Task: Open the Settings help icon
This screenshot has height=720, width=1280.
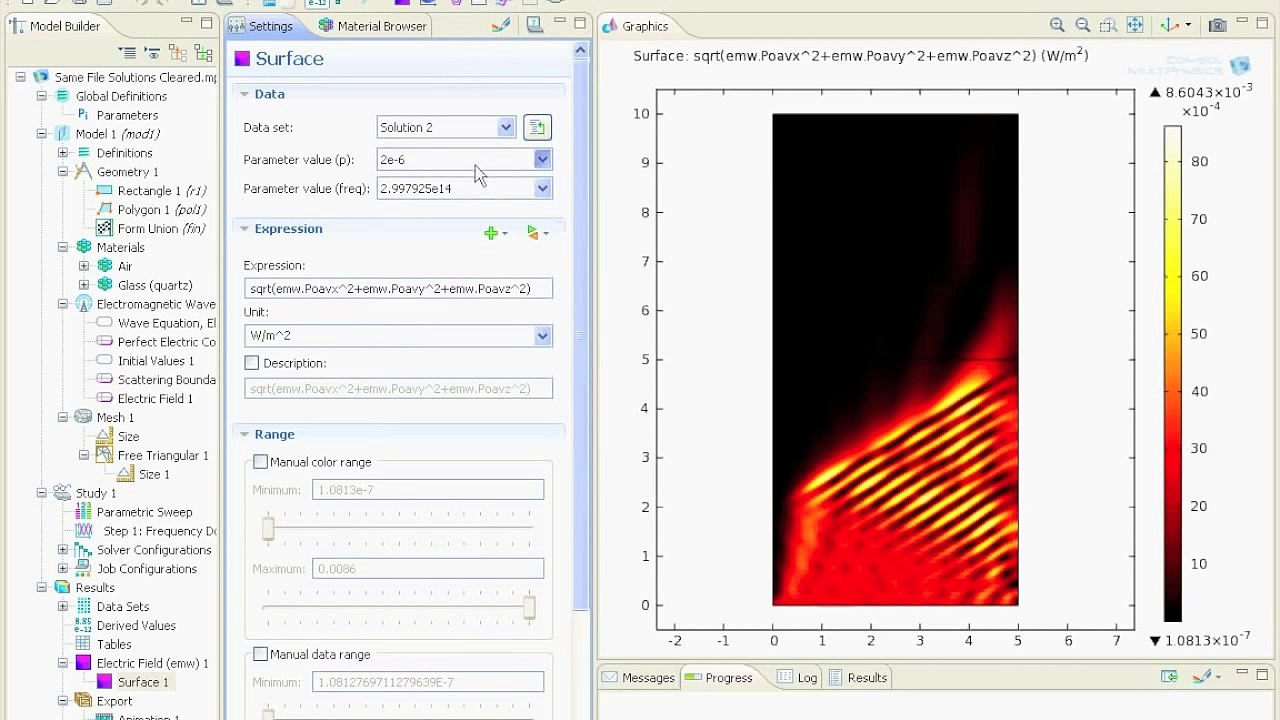Action: 534,25
